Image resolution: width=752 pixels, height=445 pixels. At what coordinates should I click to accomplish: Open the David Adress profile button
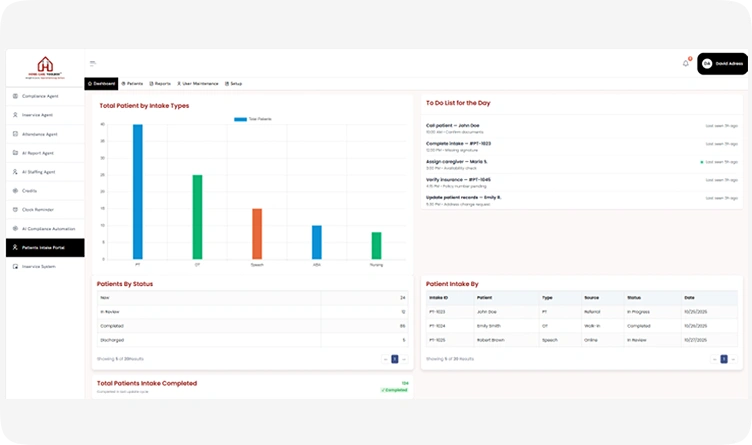(722, 63)
